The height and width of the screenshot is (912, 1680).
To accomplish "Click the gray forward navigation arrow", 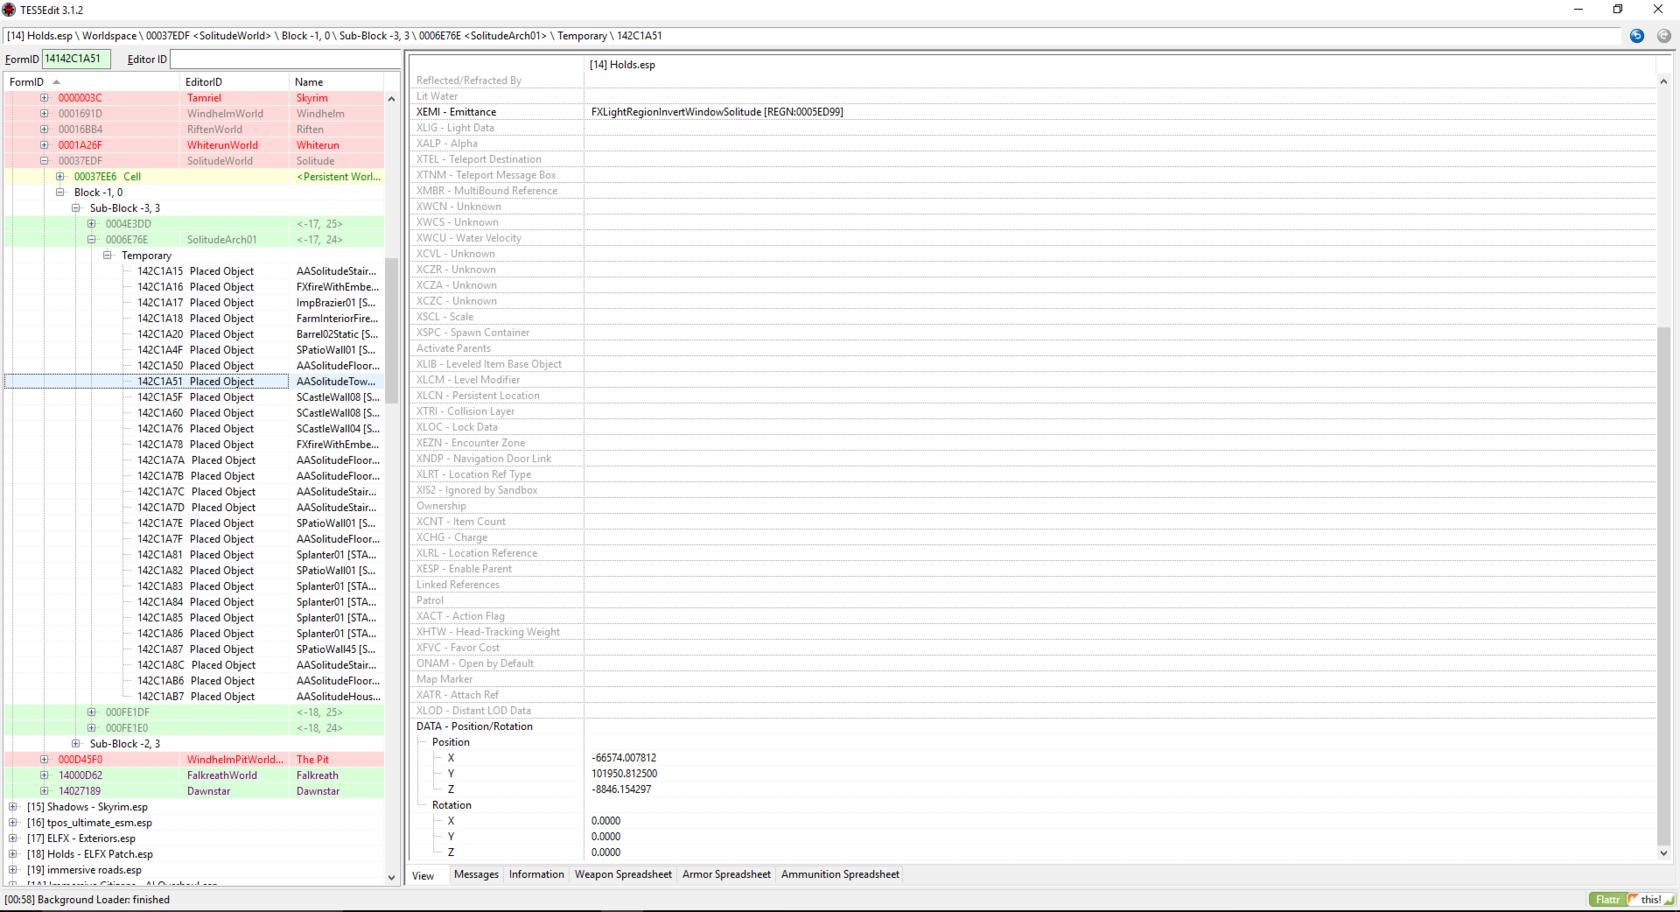I will [1664, 36].
